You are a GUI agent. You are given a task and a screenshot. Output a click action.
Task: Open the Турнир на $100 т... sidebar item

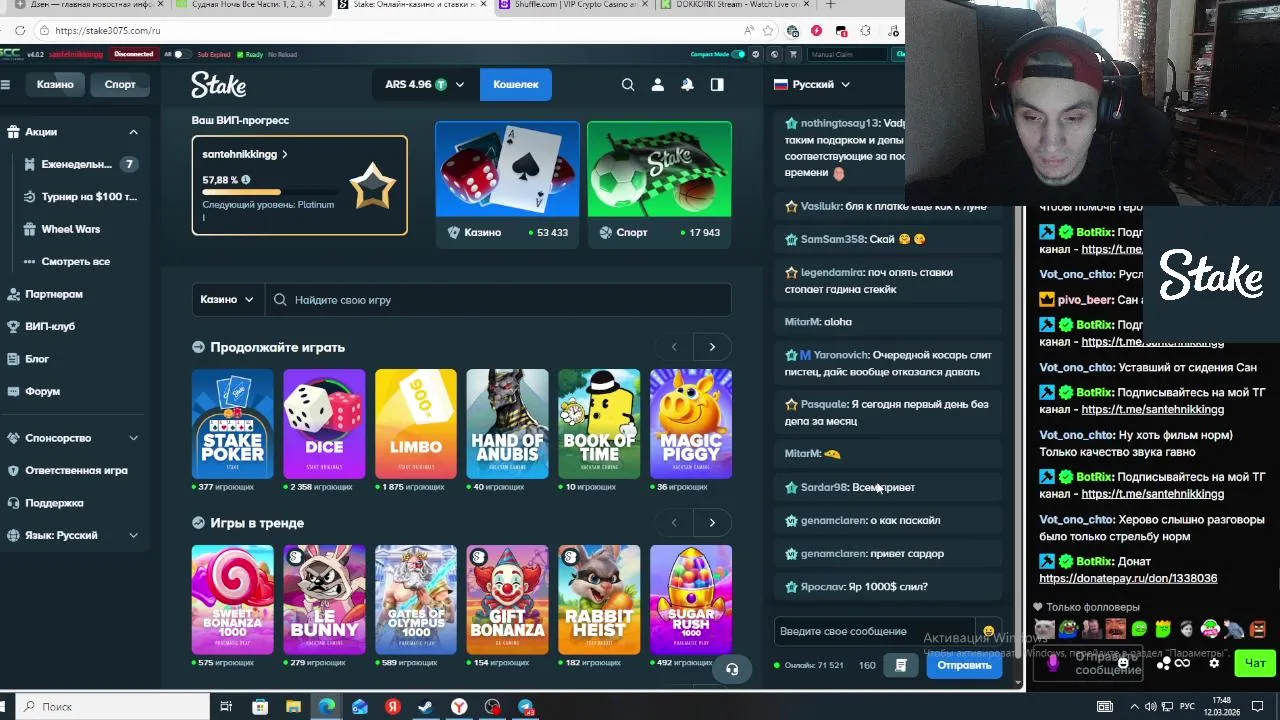79,197
